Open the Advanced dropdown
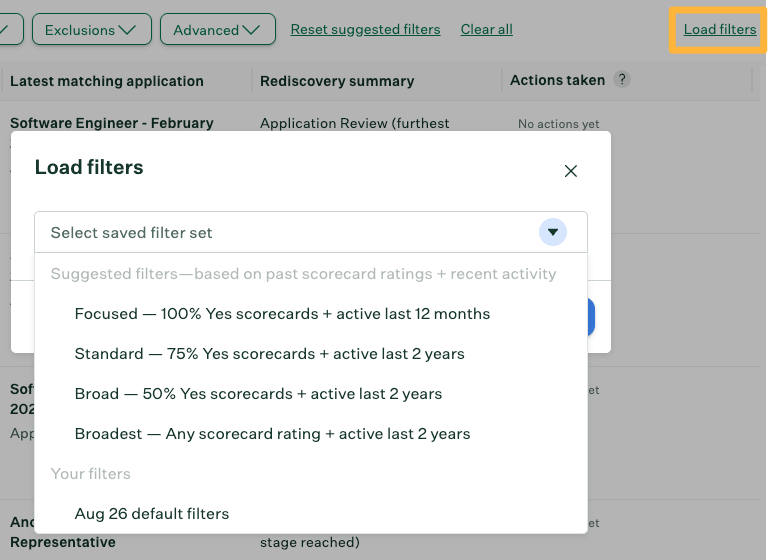The width and height of the screenshot is (768, 560). click(x=217, y=29)
